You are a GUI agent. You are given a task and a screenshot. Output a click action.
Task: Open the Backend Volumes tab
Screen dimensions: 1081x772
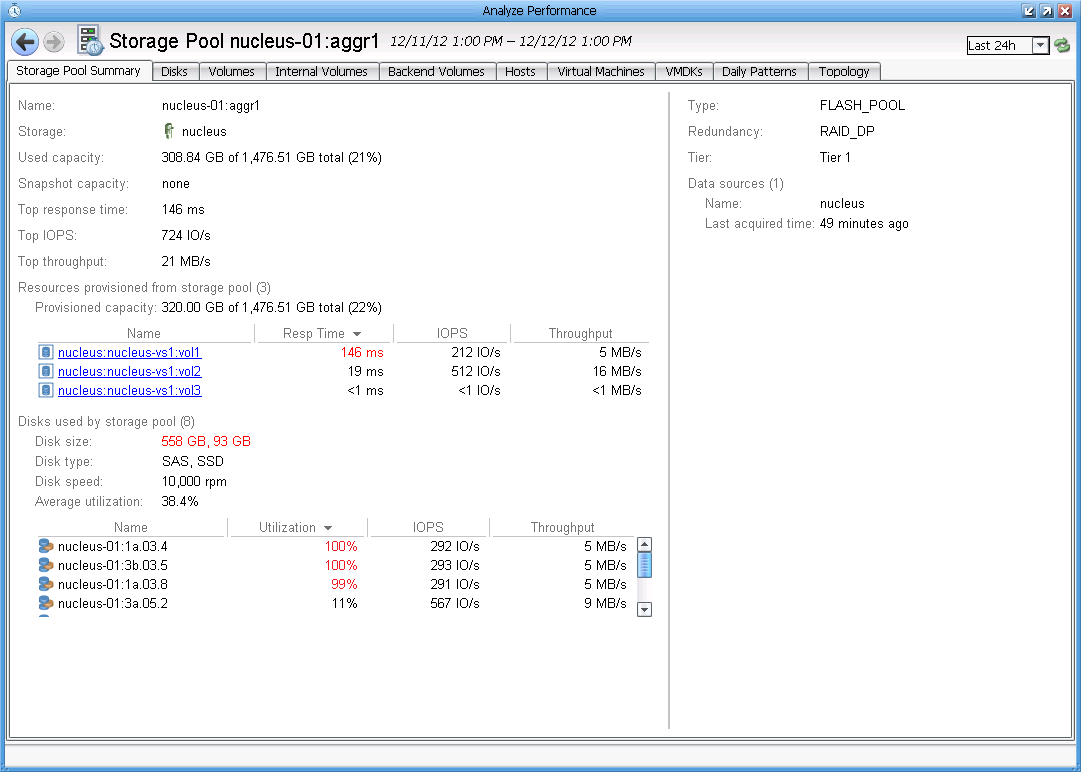pos(436,72)
